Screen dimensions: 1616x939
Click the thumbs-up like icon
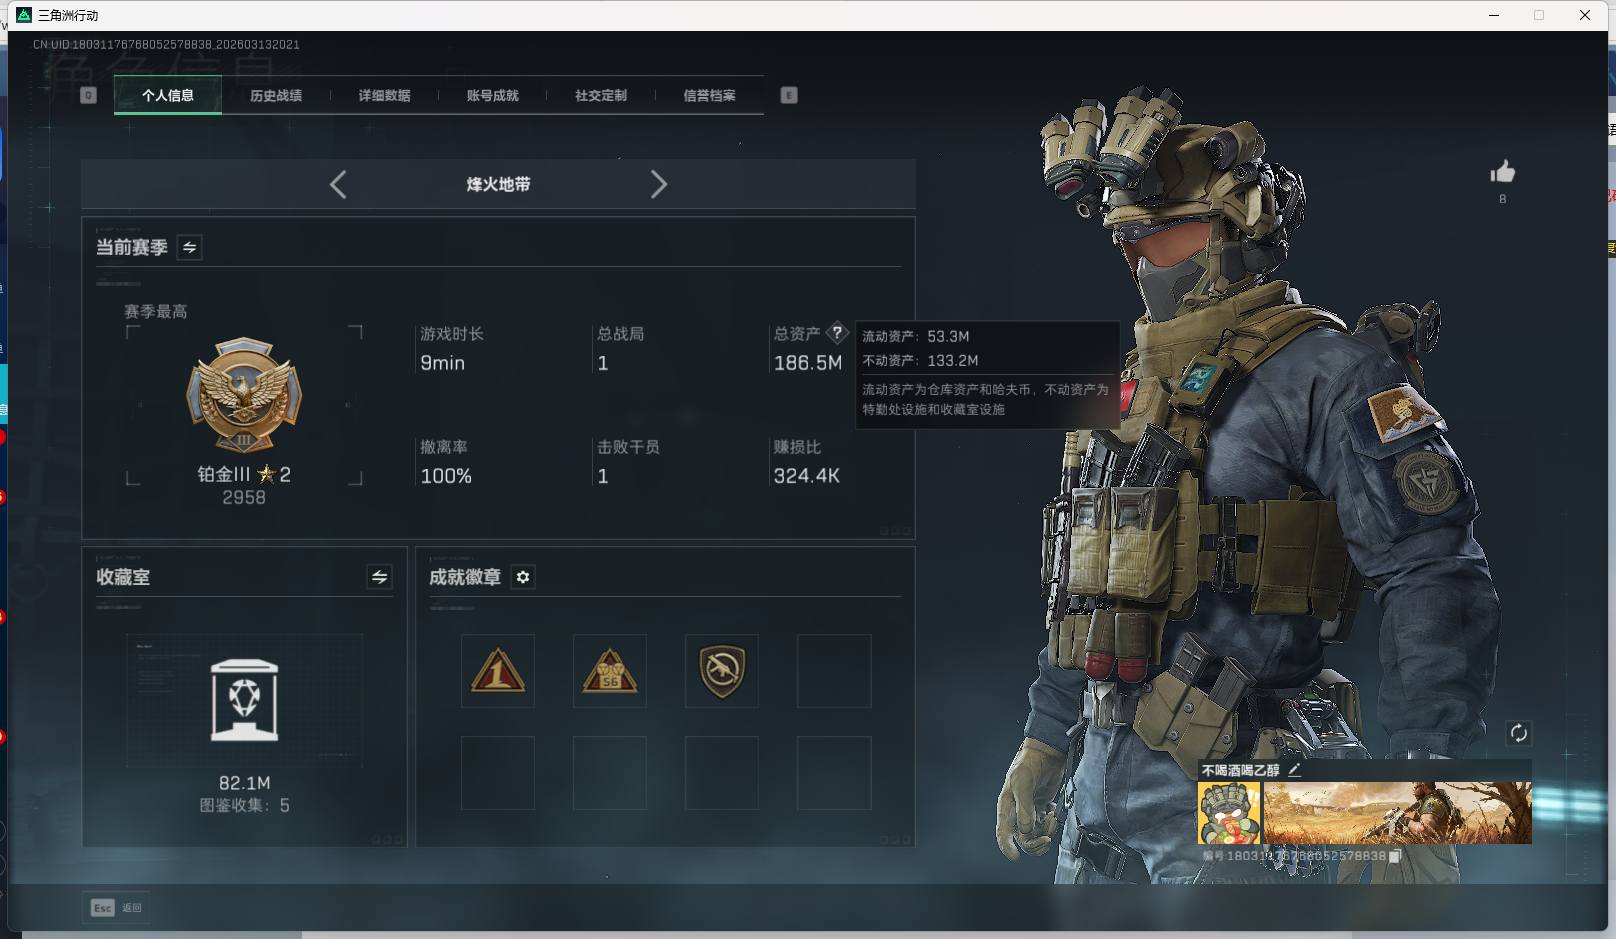[1502, 173]
